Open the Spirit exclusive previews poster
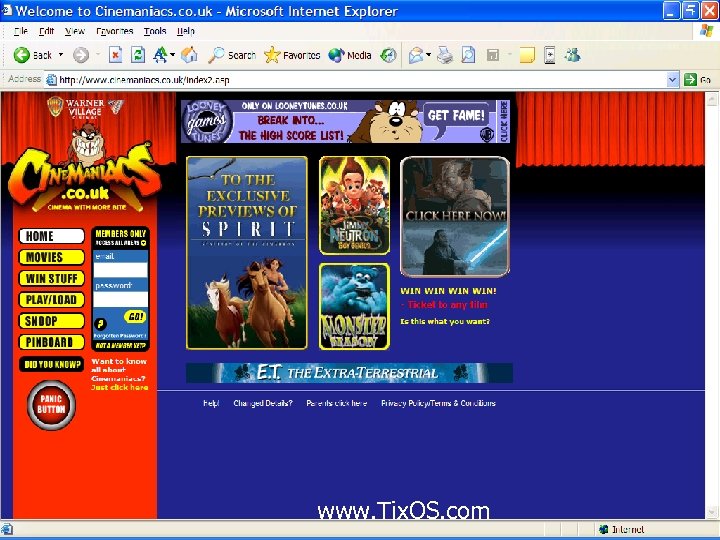Screen dimensions: 720x540 pos(247,253)
